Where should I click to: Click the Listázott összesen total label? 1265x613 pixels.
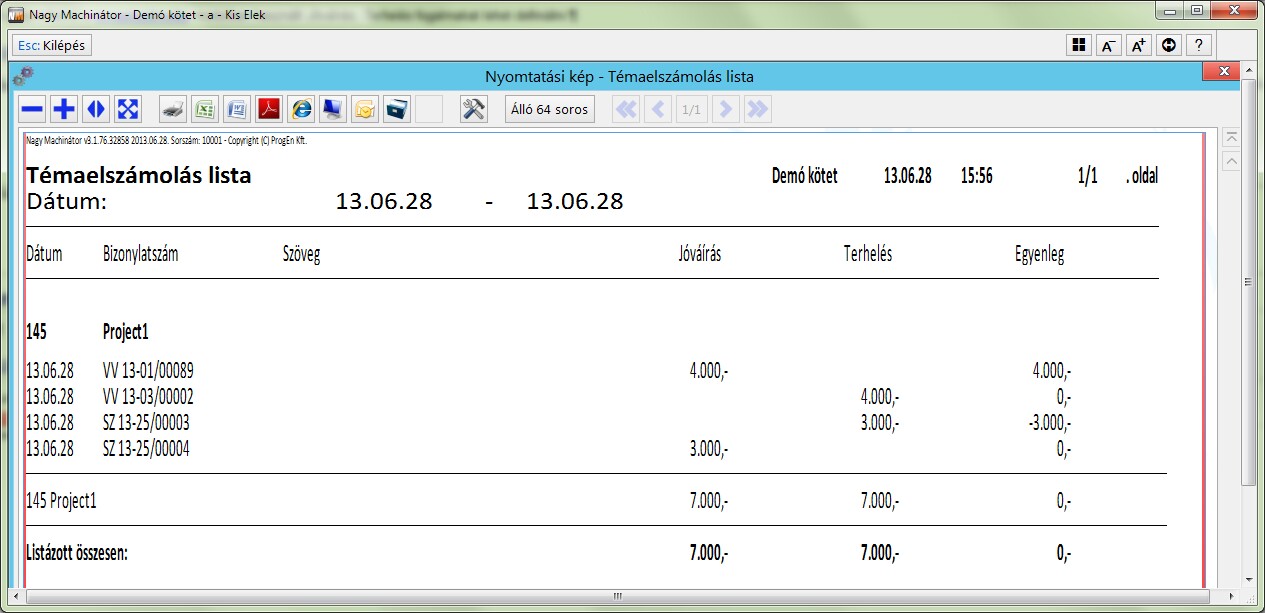pos(77,553)
